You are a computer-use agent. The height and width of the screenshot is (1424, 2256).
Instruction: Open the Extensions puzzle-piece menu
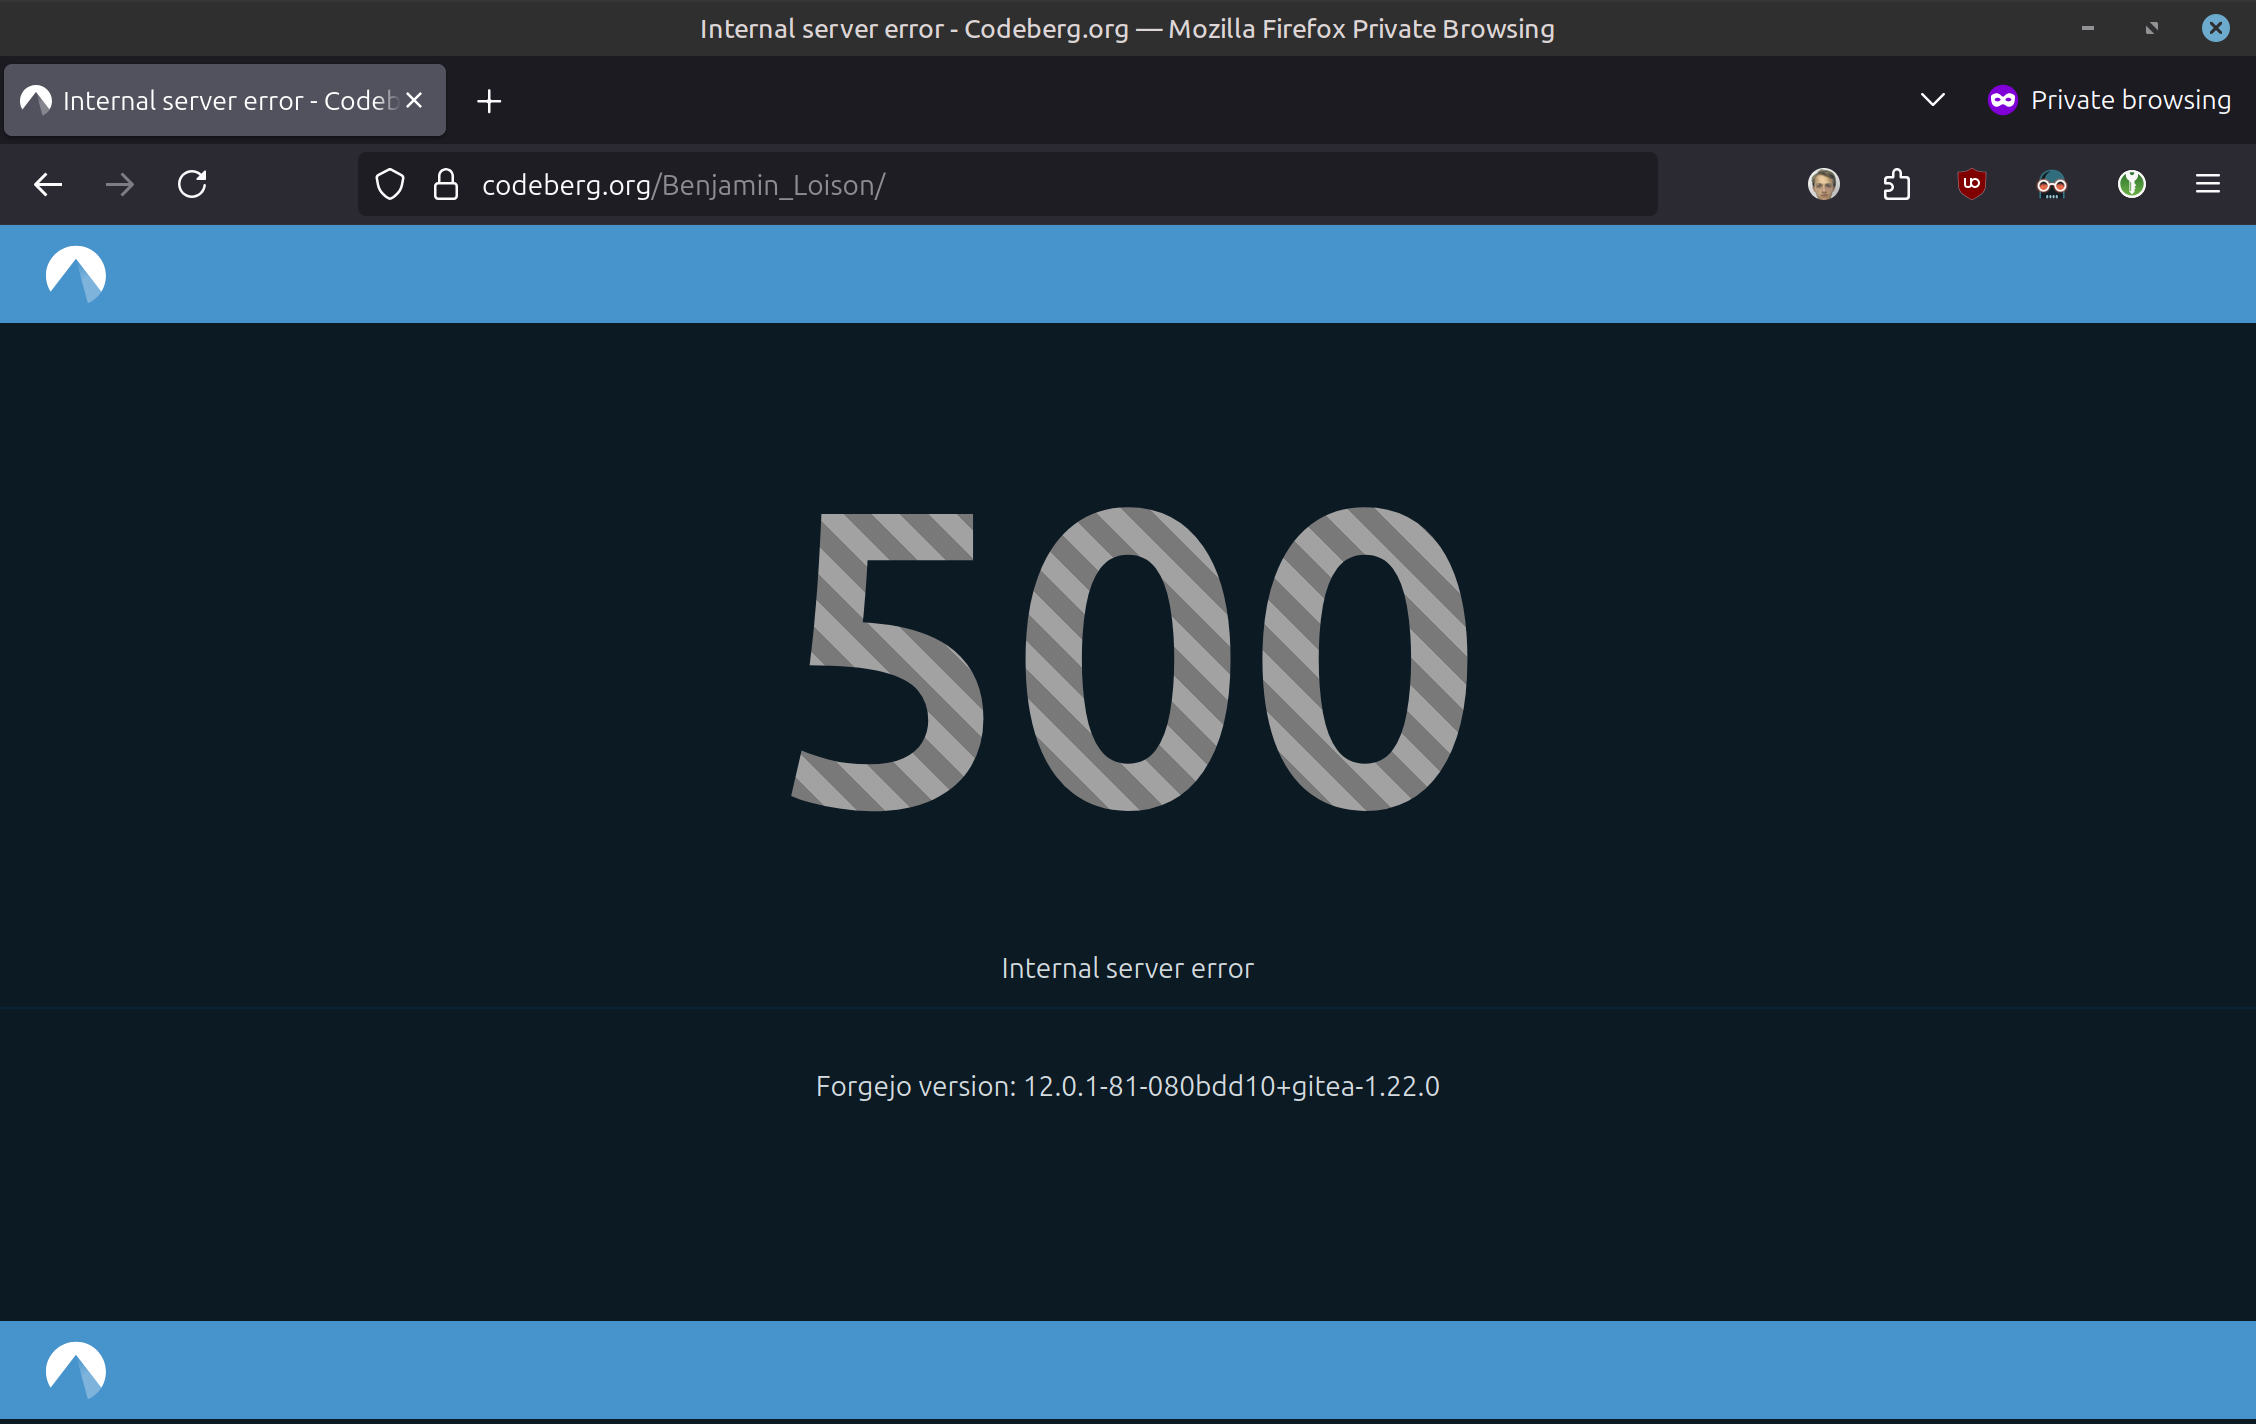pyautogui.click(x=1897, y=185)
